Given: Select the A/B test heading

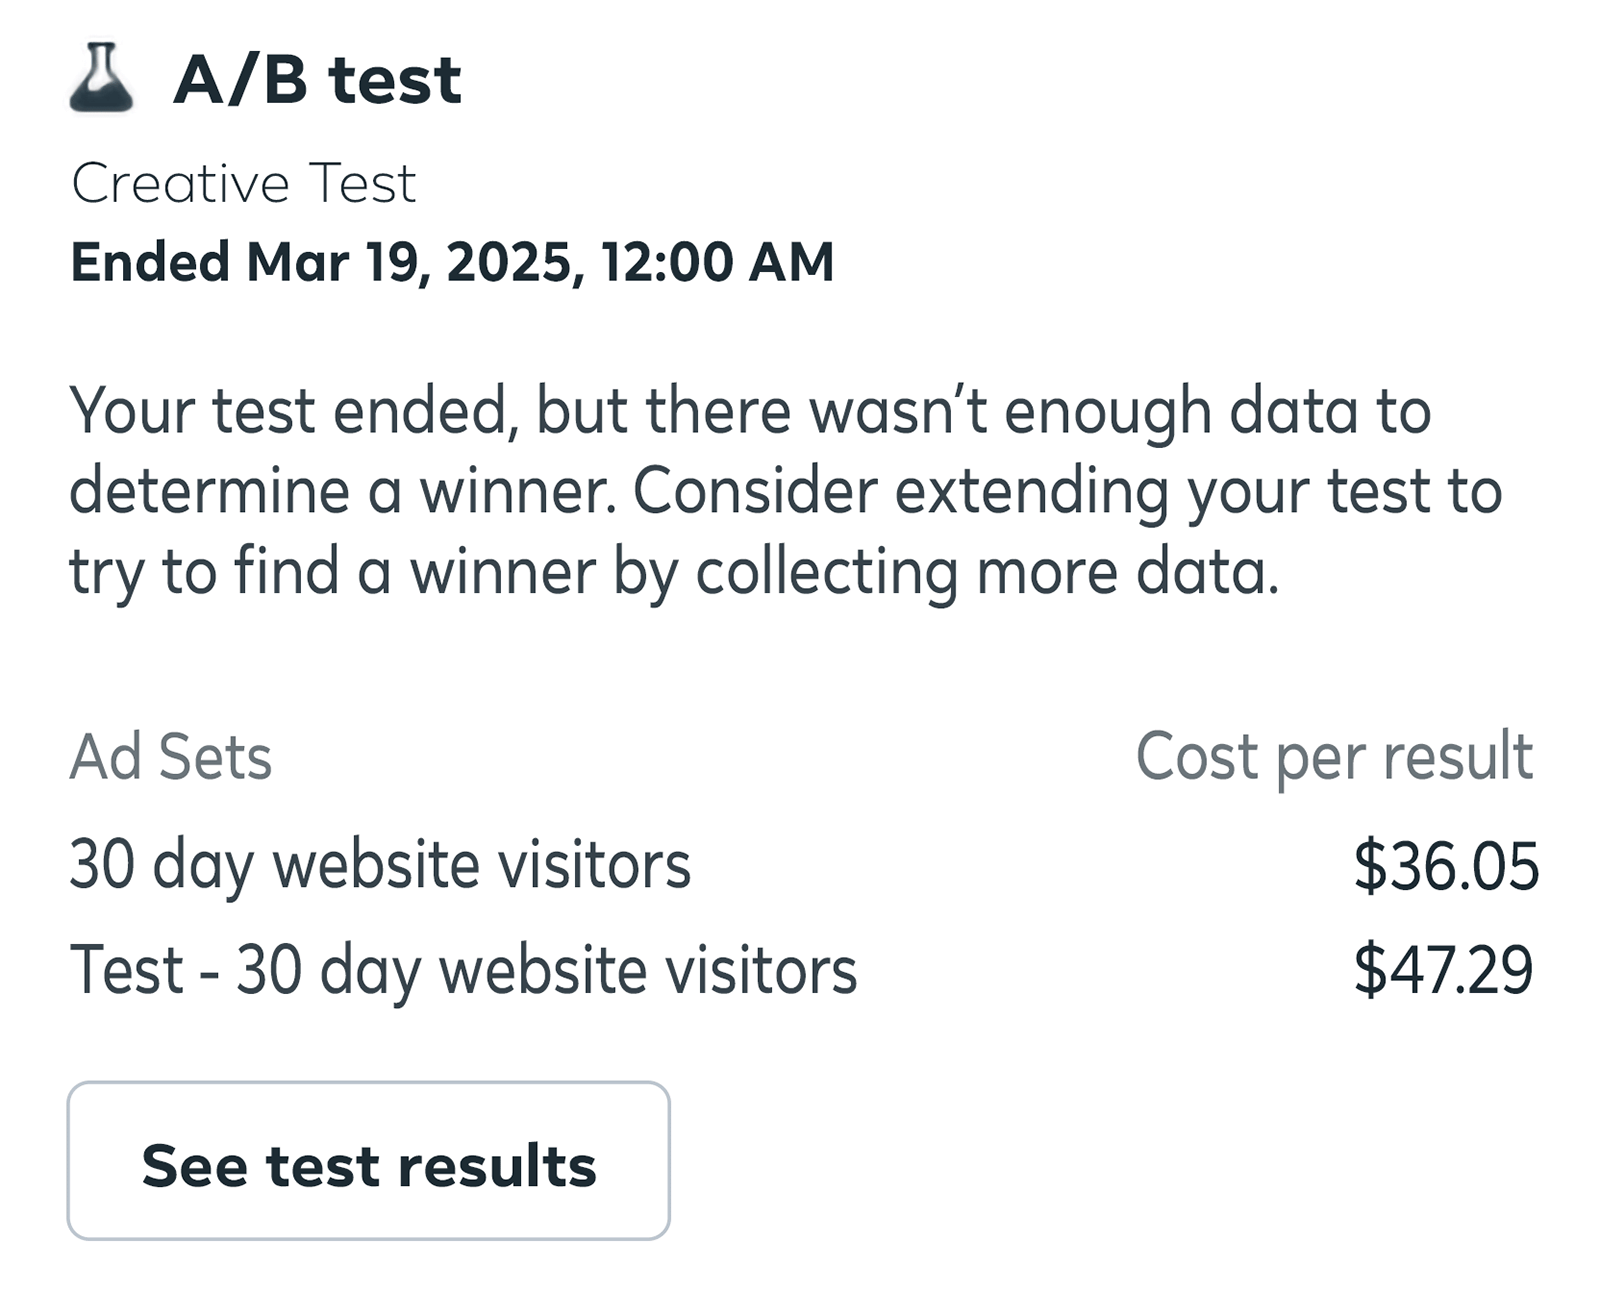Looking at the screenshot, I should pos(315,80).
